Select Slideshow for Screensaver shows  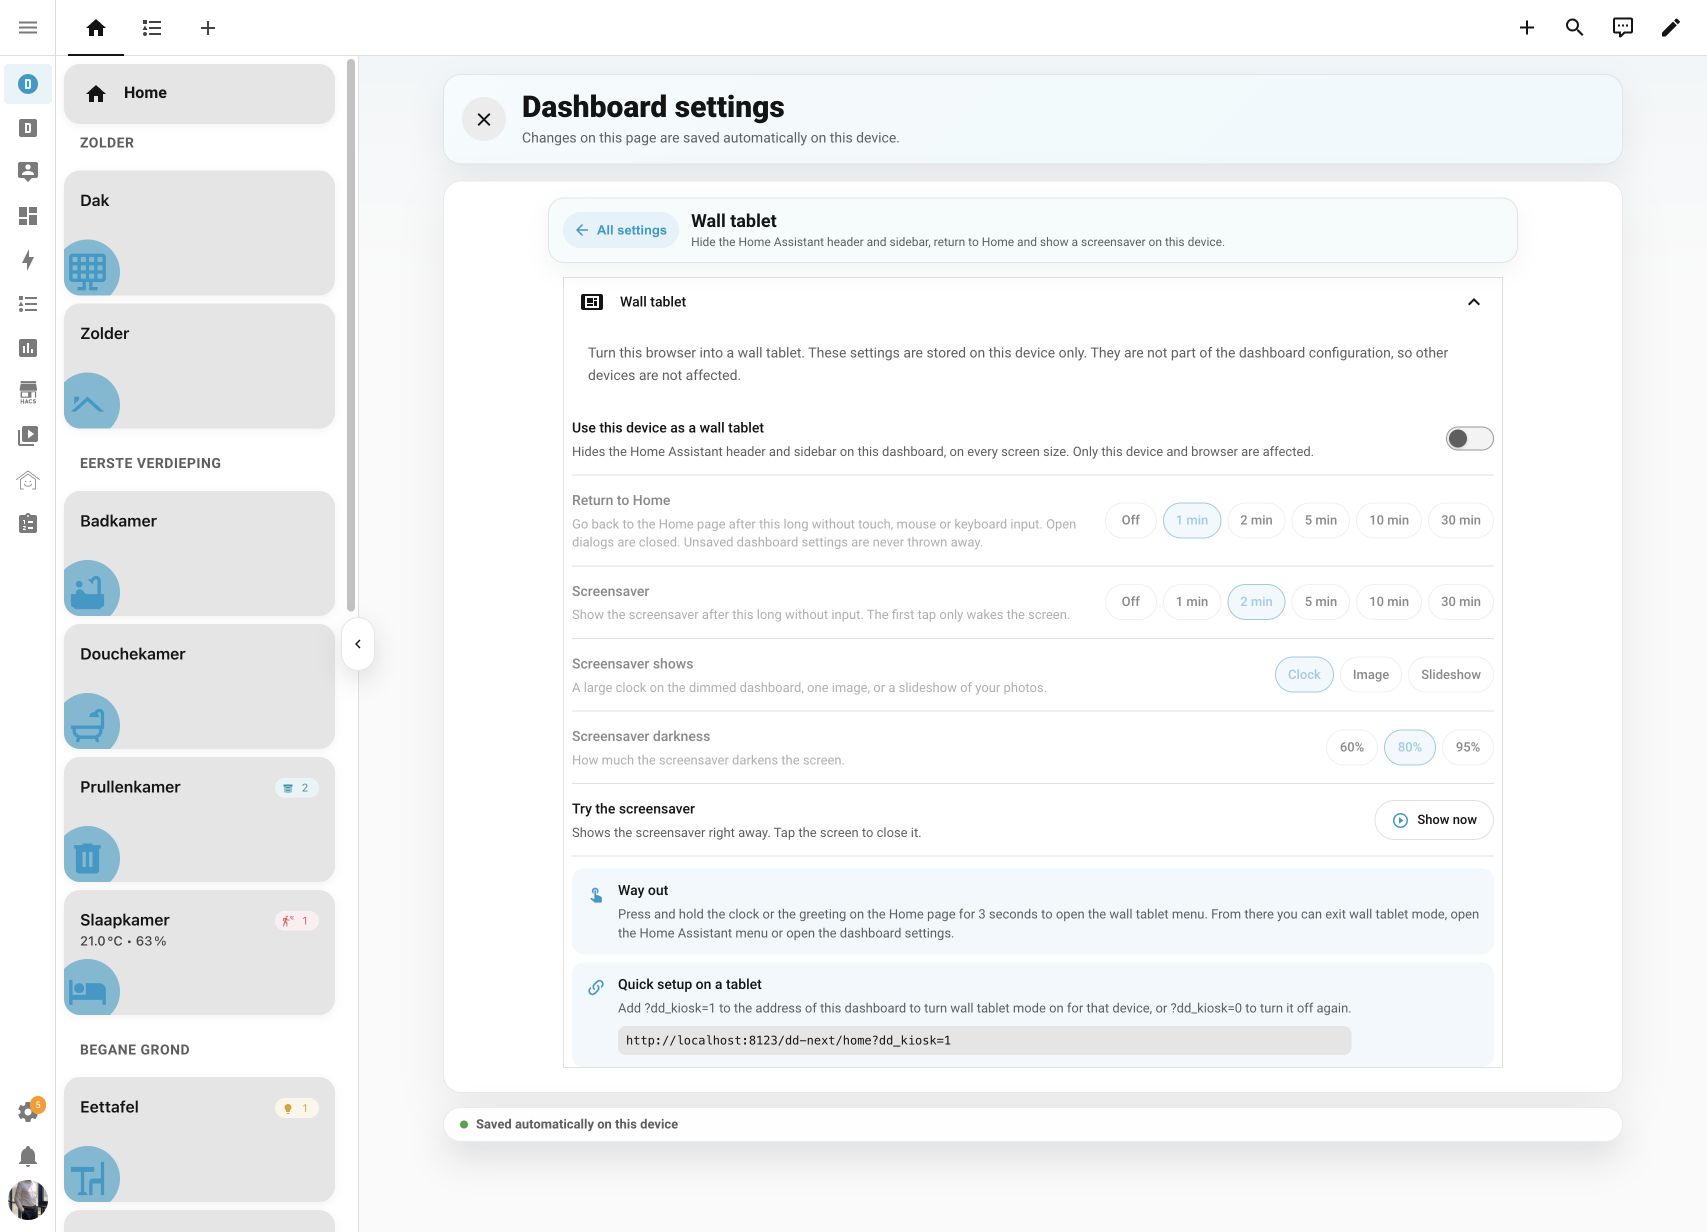pyautogui.click(x=1450, y=675)
